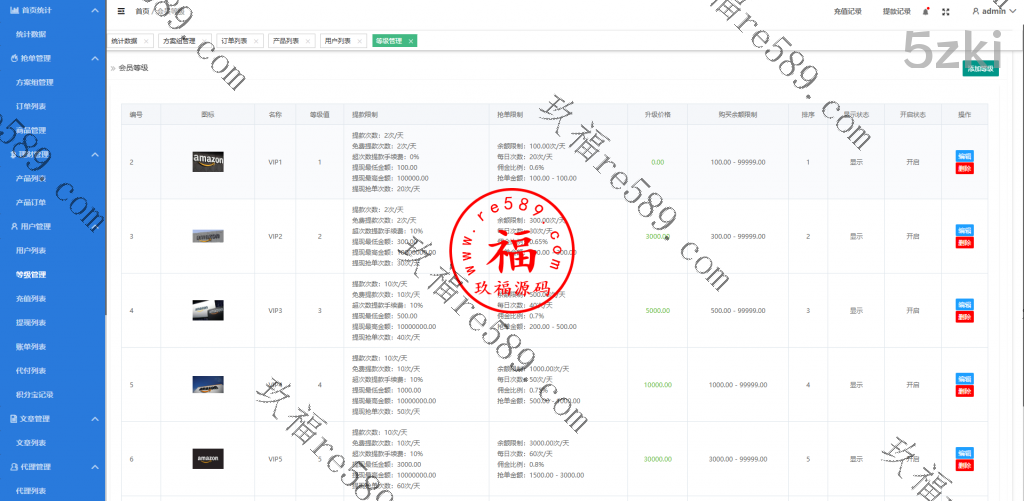This screenshot has width=1024, height=501.
Task: Click the VIP1 Amazon logo thumbnail
Action: 207,161
